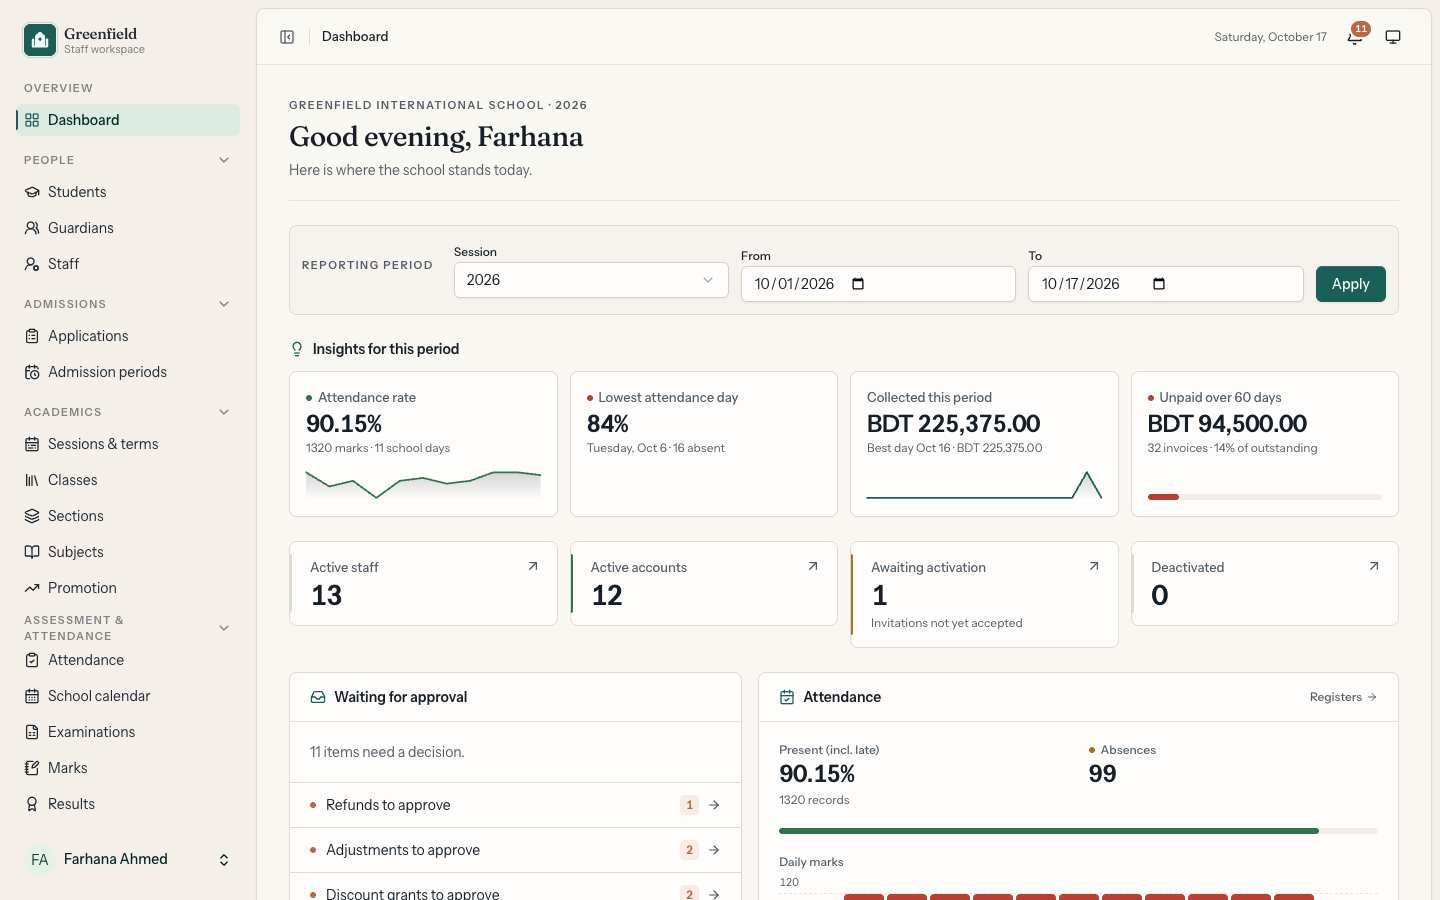The image size is (1440, 900).
Task: Collapse the sidebar panel icon
Action: (x=287, y=37)
